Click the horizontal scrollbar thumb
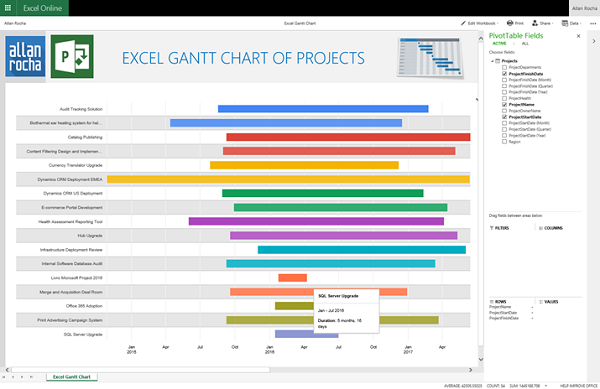 (140, 370)
